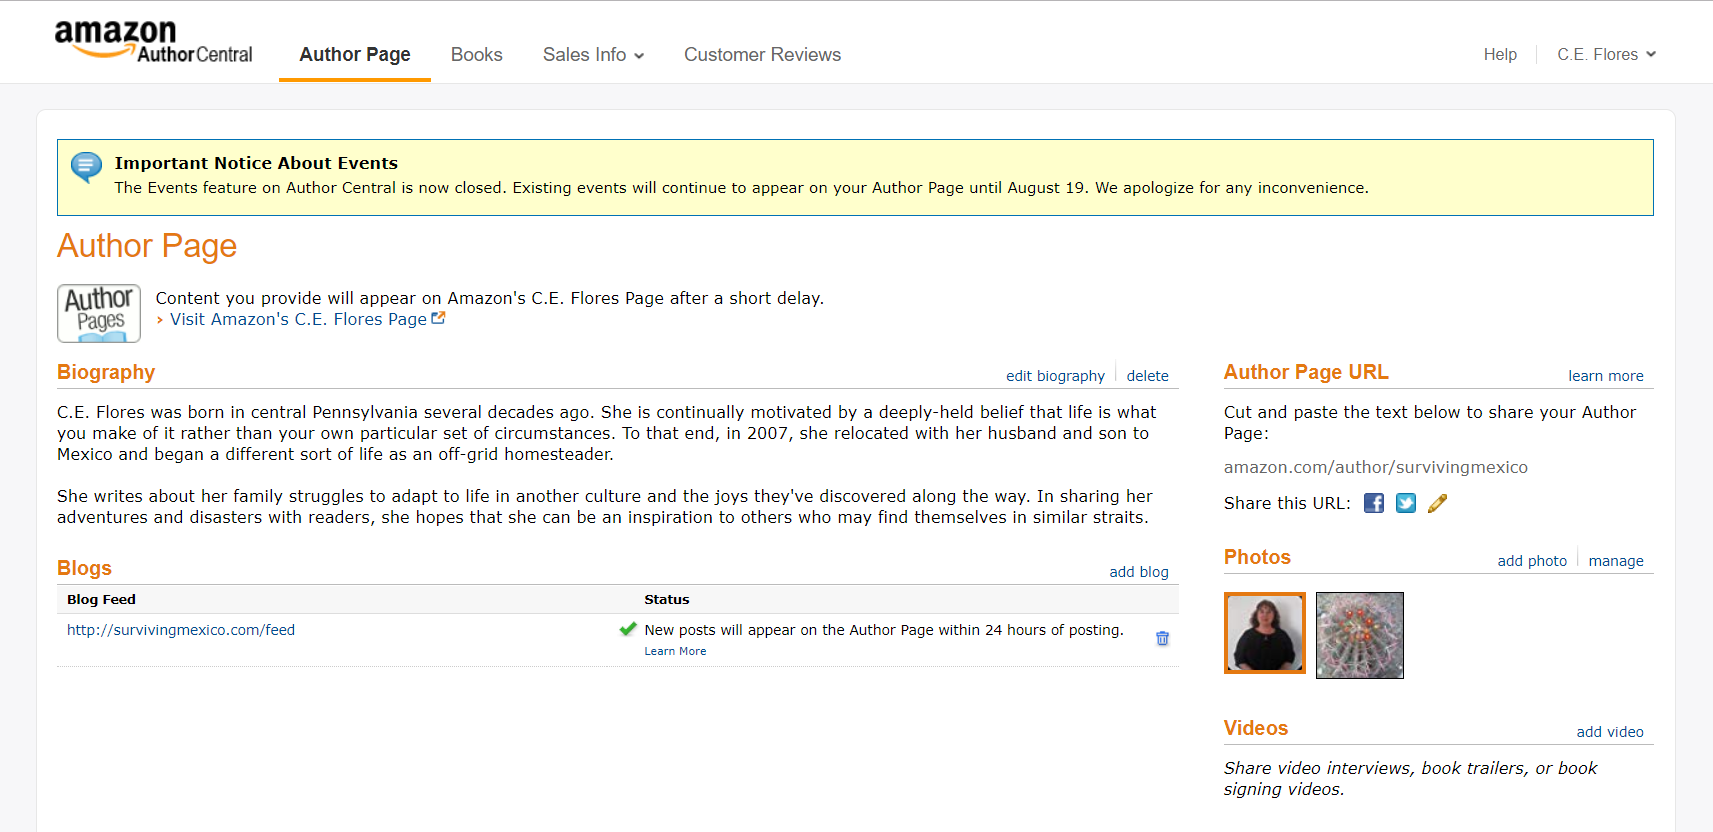
Task: Delete the blog feed with trash icon
Action: (x=1162, y=638)
